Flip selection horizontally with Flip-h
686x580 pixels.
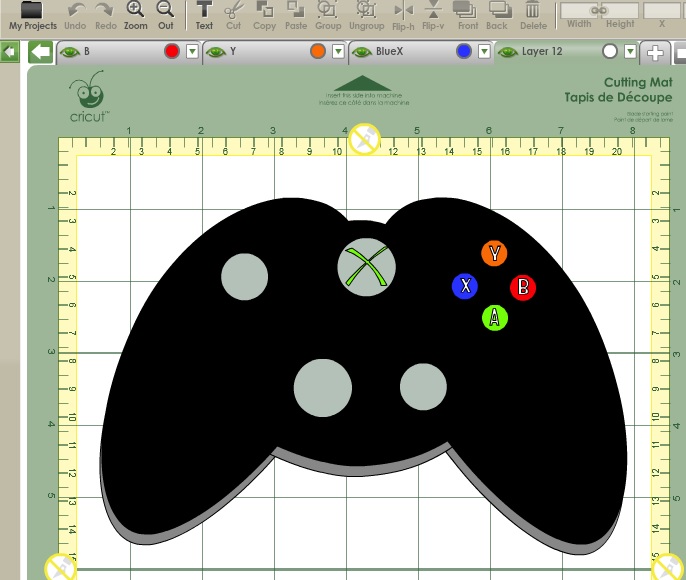coord(403,17)
